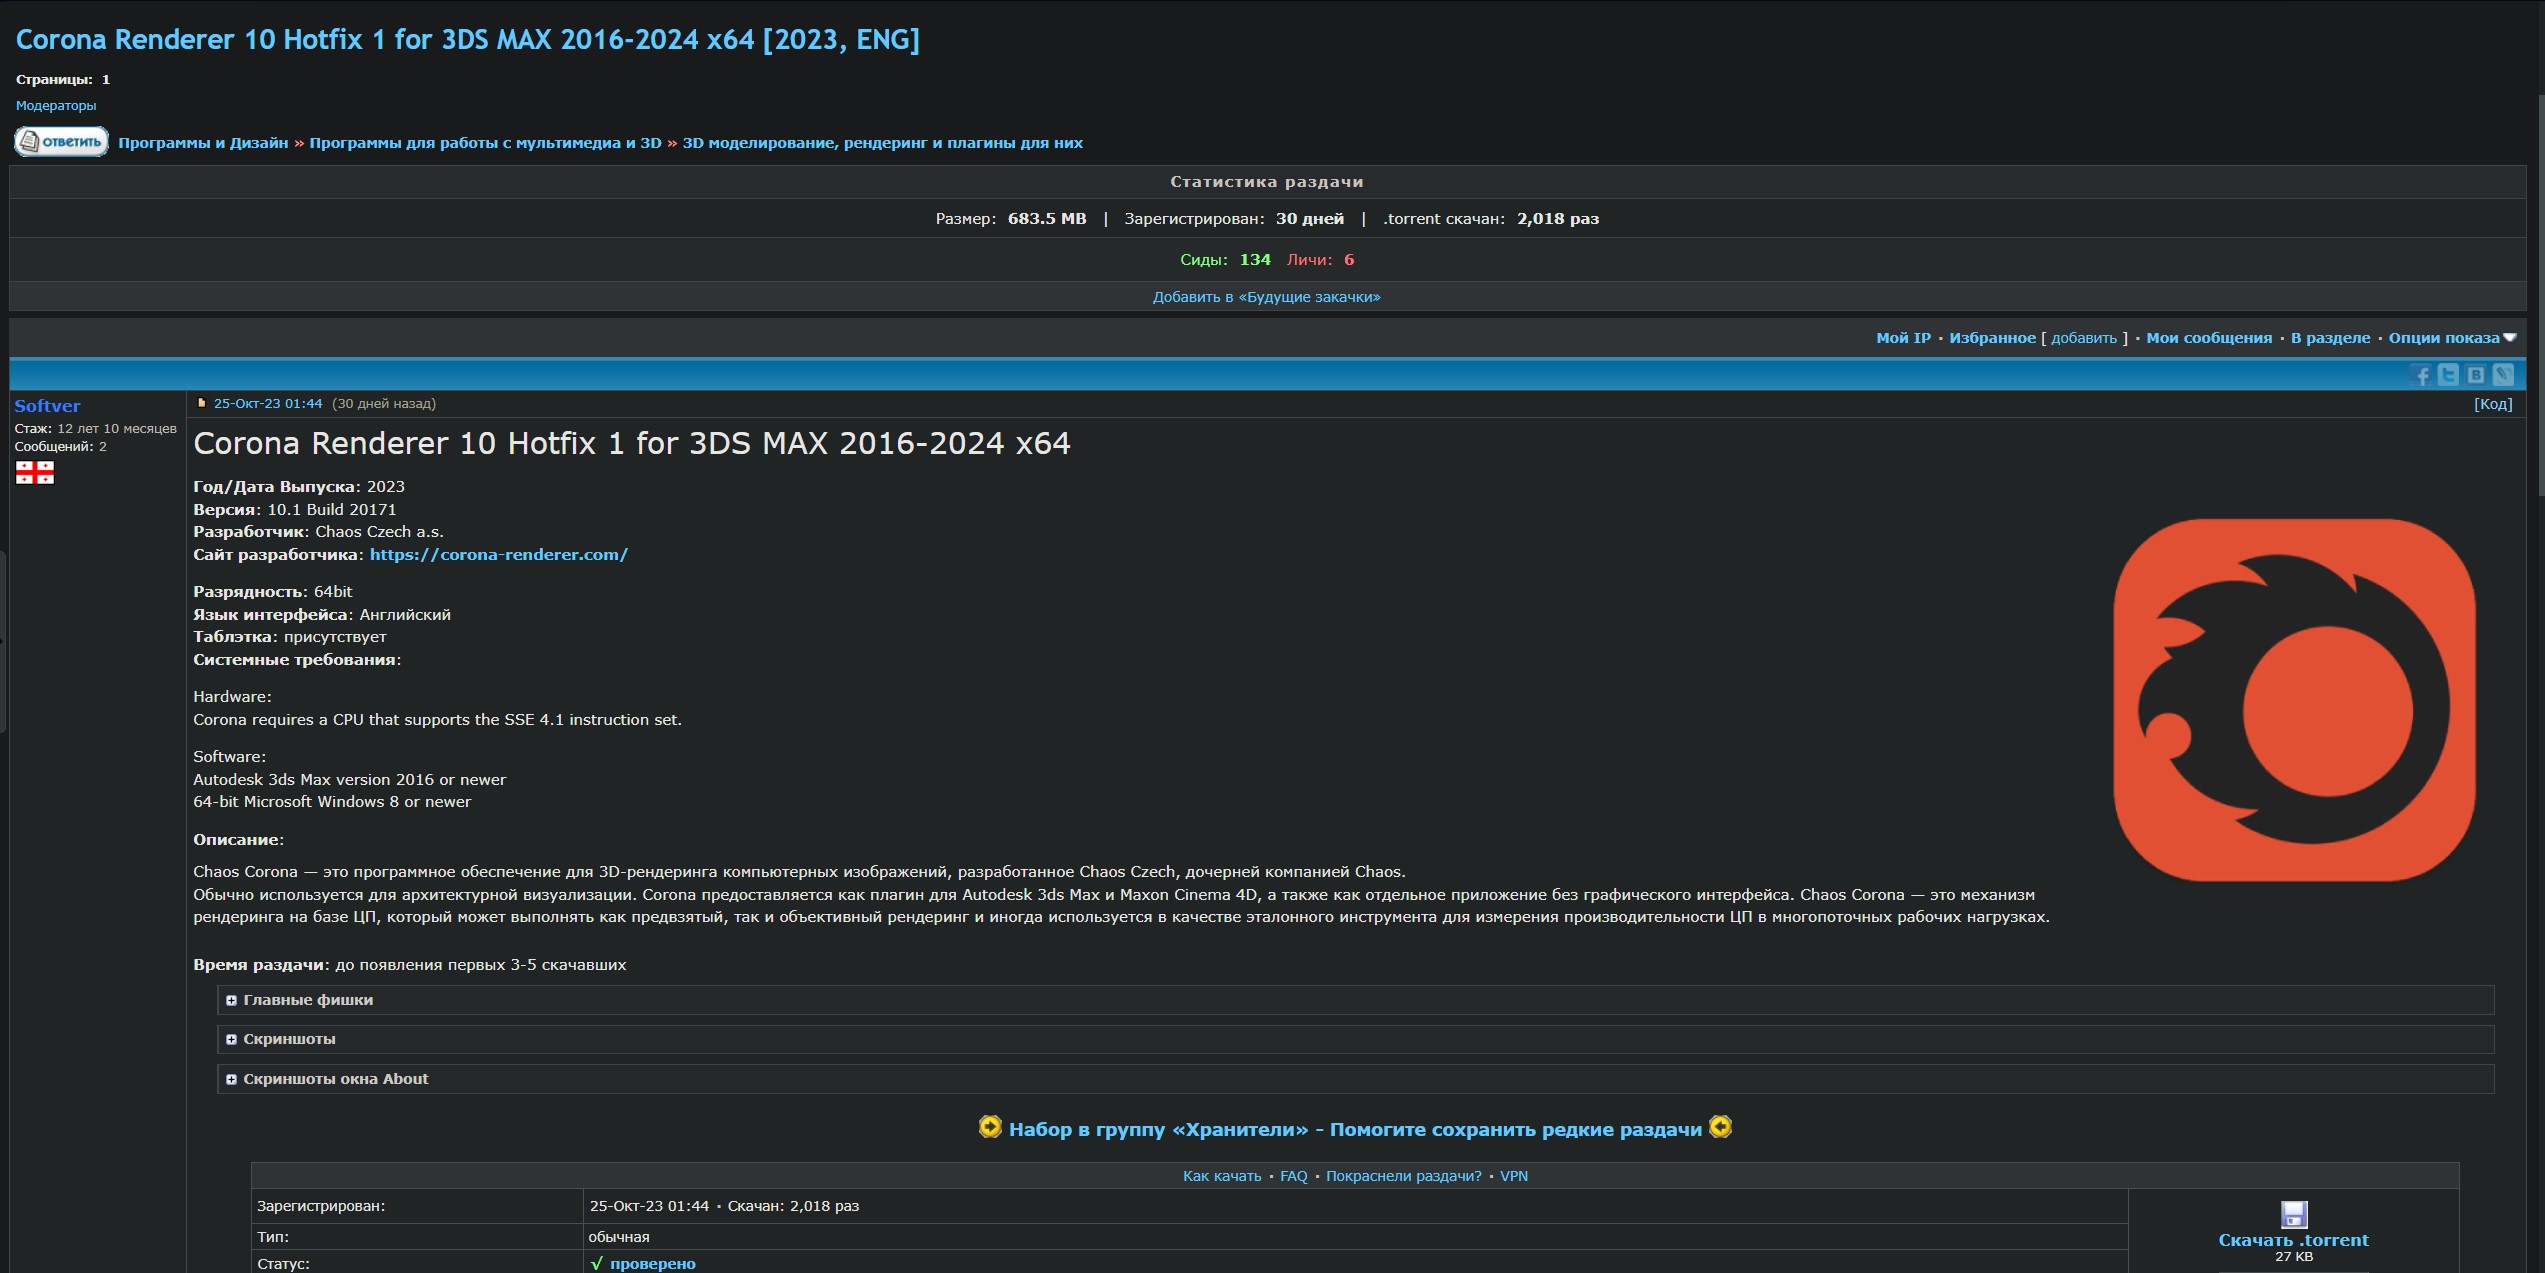Expand the 'Главные фишки' spoiler
2545x1273 pixels.
1355,1000
